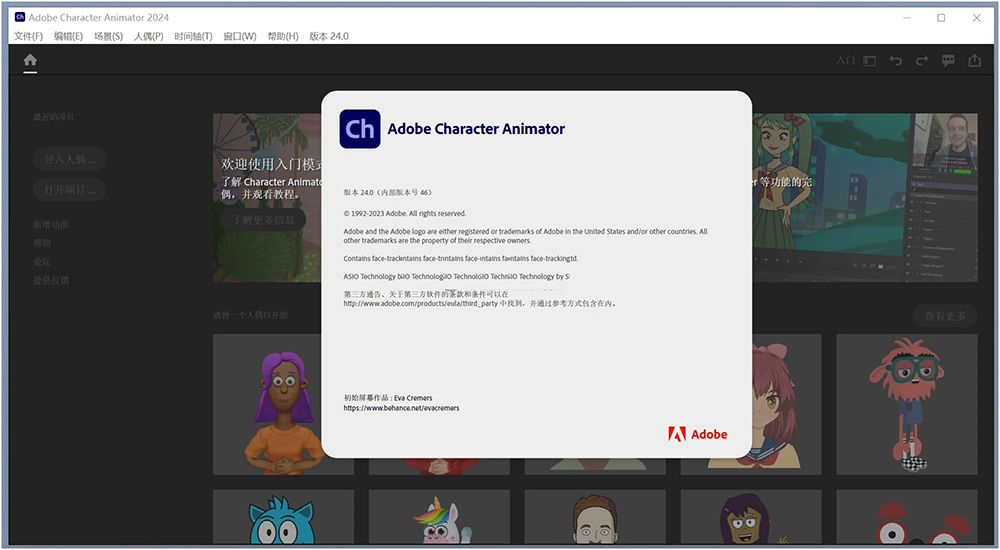
Task: Select the red big-eyed creature puppet thumbnail
Action: point(907,517)
